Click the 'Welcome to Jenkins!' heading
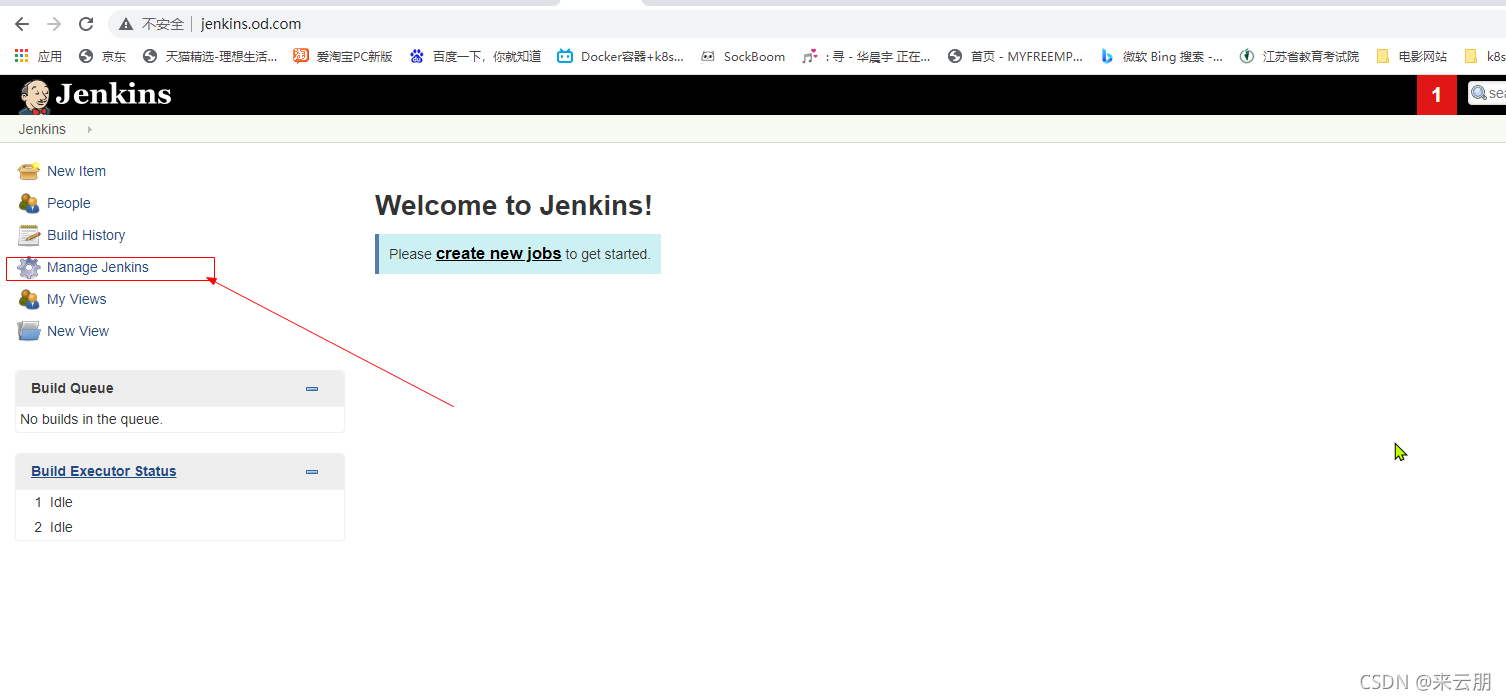The image size is (1506, 700). 513,206
